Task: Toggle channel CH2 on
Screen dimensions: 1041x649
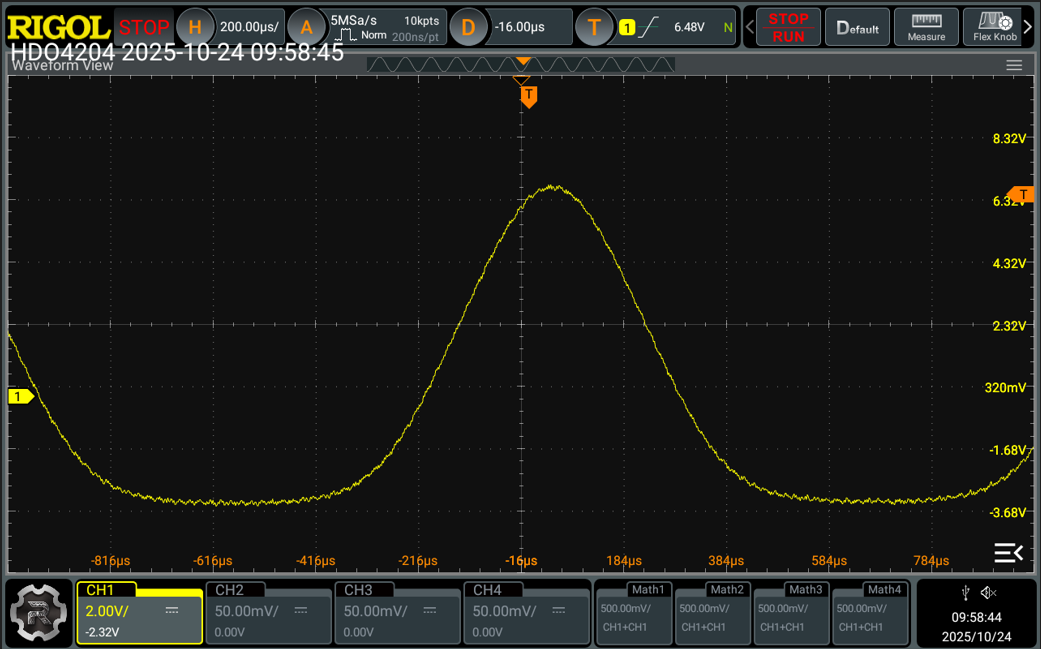Action: 268,612
